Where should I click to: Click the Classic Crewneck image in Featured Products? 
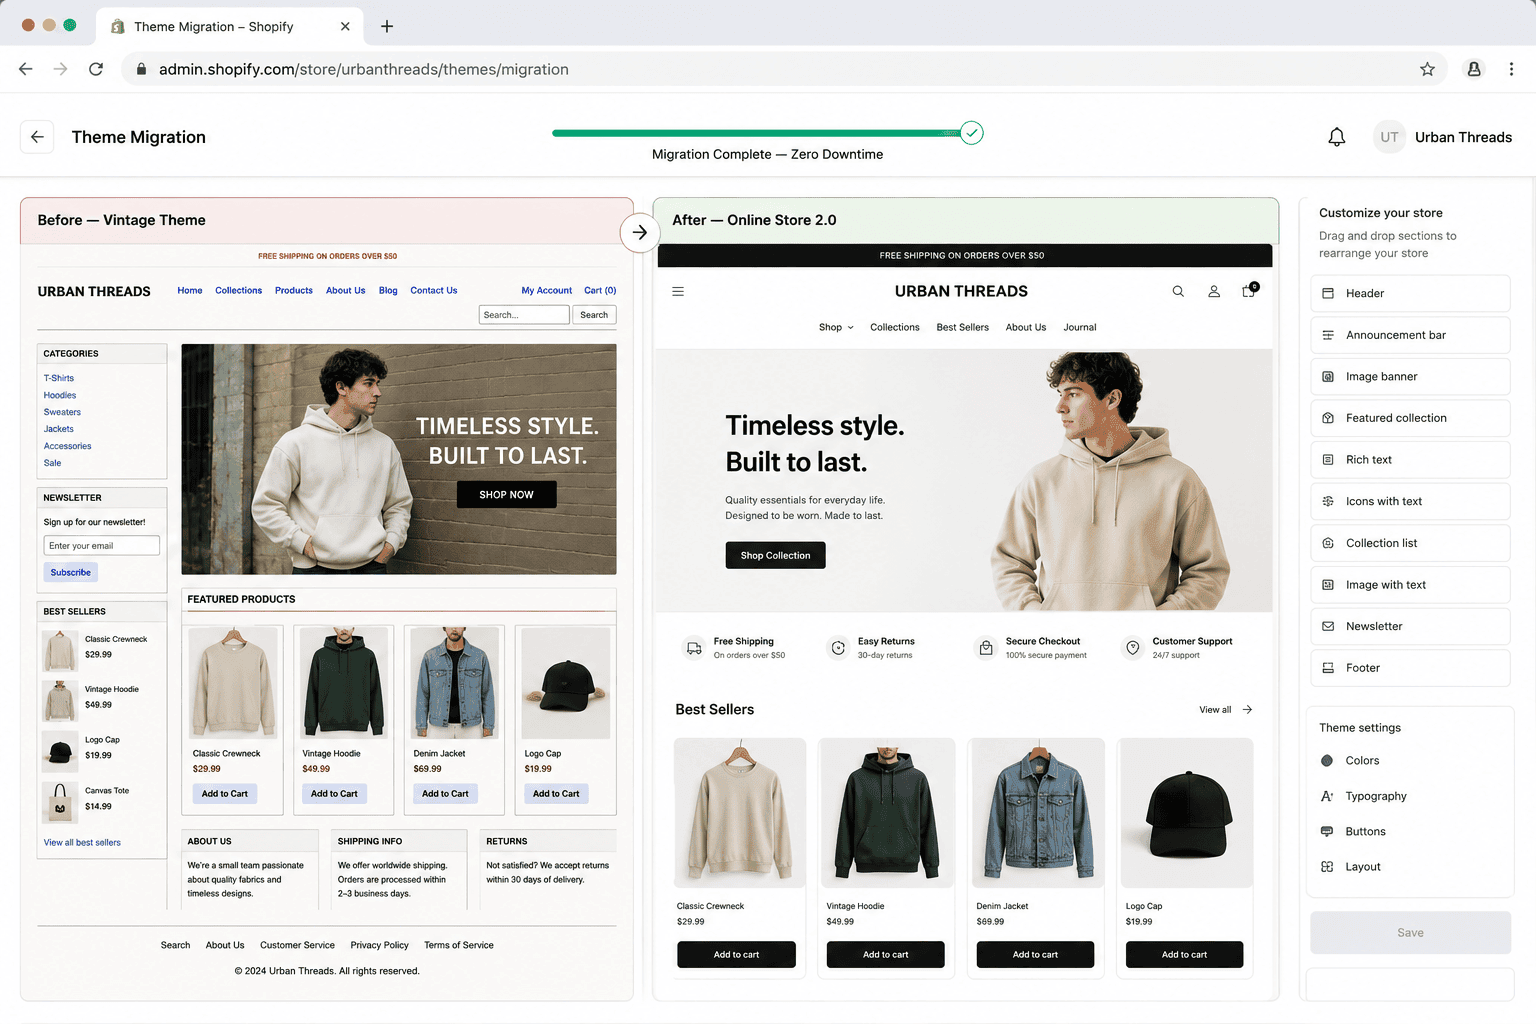233,683
